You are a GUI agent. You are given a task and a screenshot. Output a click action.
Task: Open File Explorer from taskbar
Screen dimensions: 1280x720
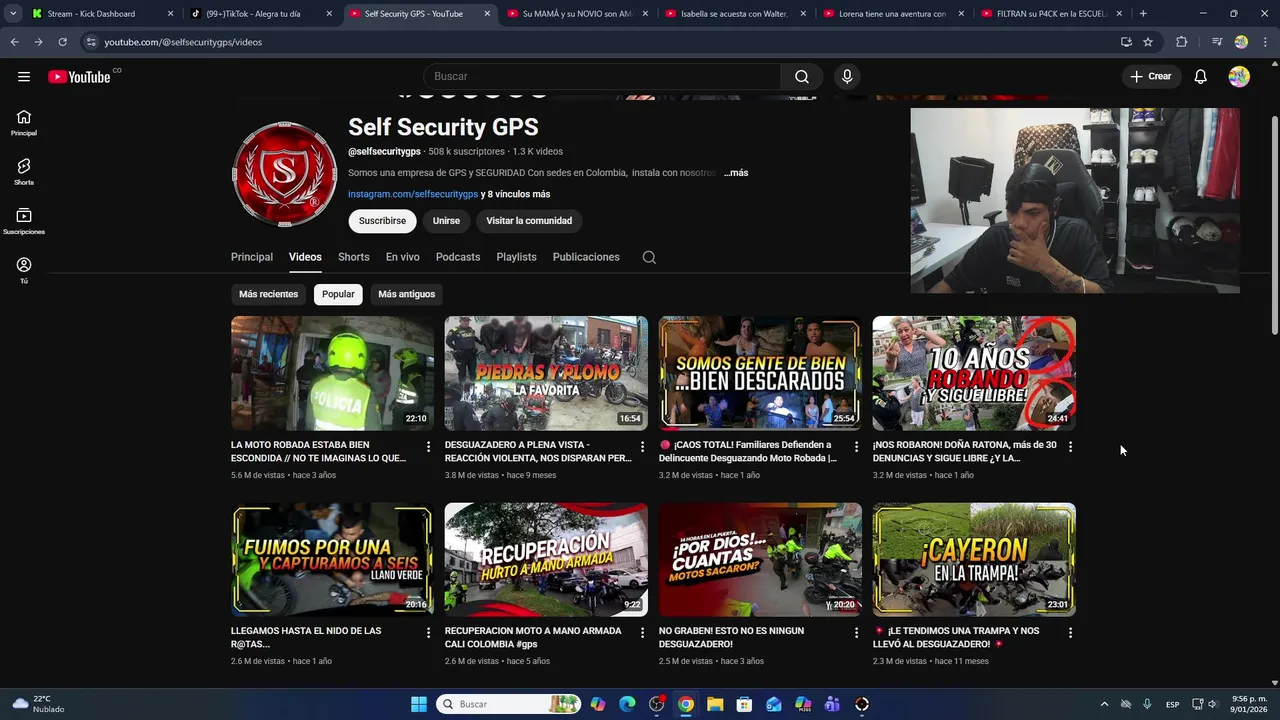(715, 704)
